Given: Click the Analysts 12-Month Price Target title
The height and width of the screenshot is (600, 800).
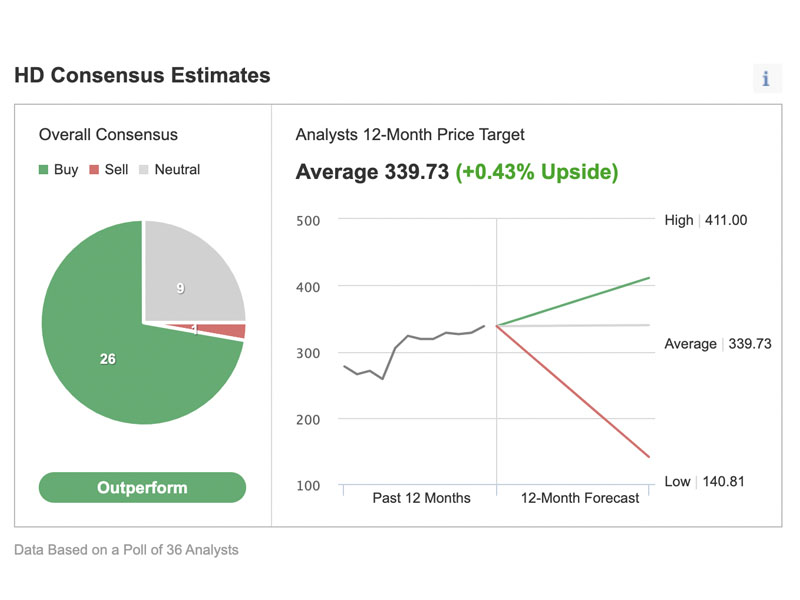Looking at the screenshot, I should point(410,134).
